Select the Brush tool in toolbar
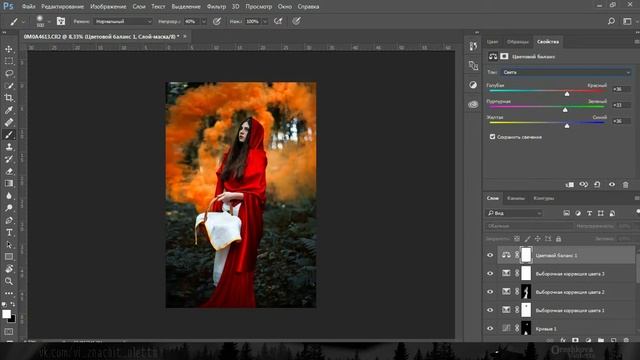Screen dimensions: 640x360 (x=9, y=135)
